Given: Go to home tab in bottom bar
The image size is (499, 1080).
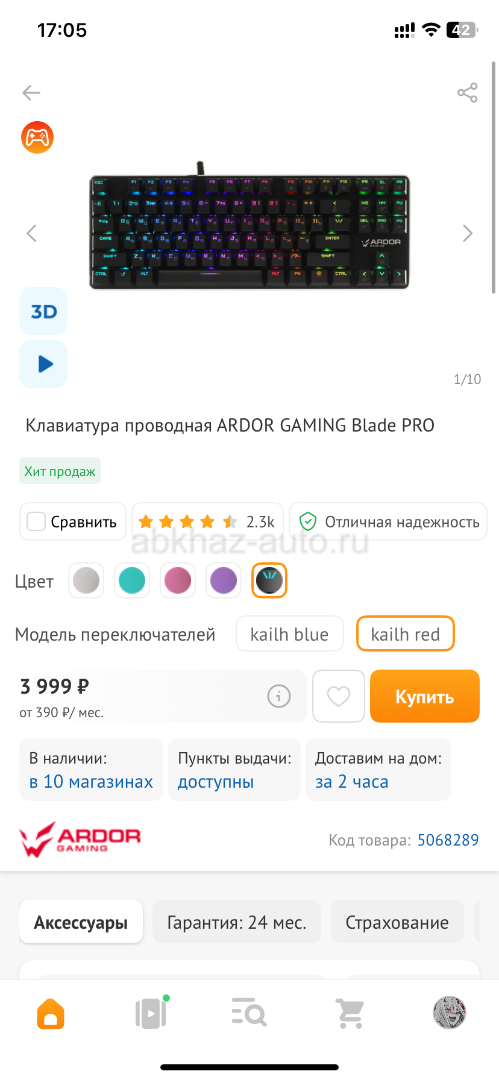Looking at the screenshot, I should coord(51,1012).
